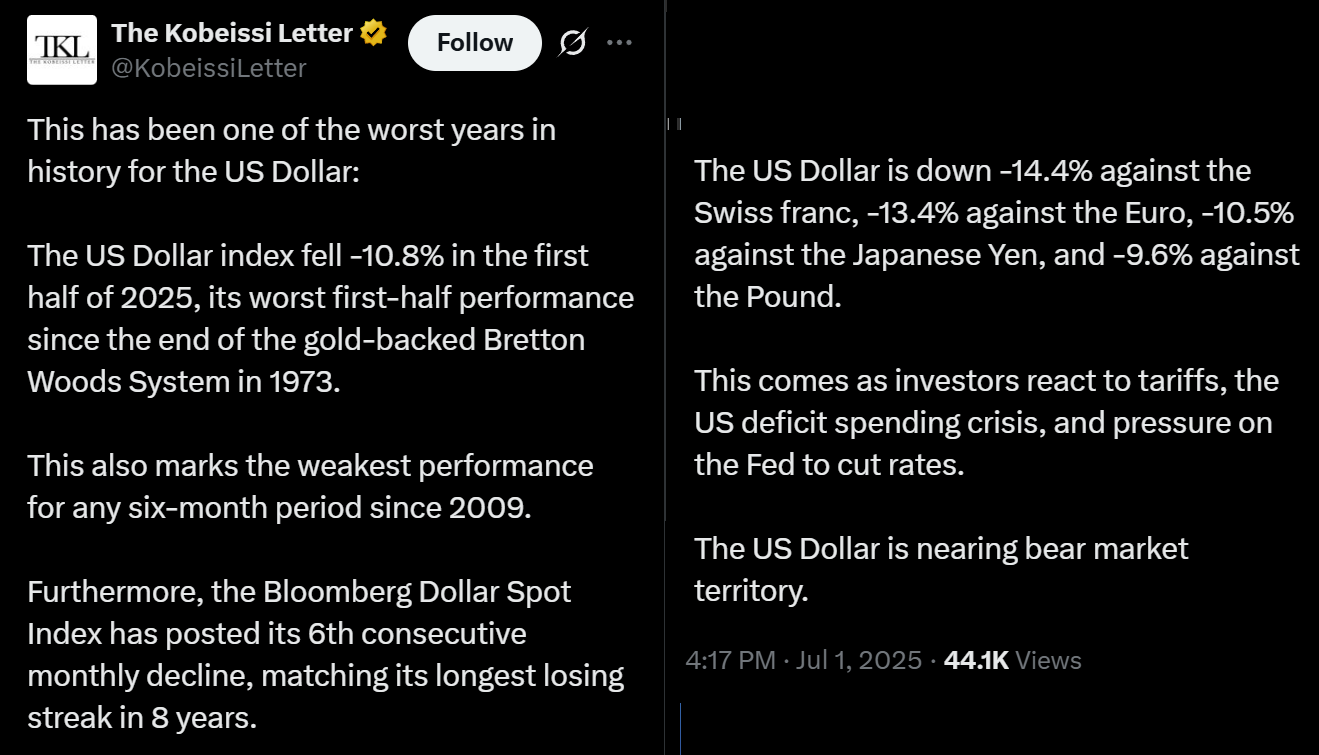This screenshot has width=1319, height=755.
Task: Click the gold verified badge
Action: click(374, 33)
